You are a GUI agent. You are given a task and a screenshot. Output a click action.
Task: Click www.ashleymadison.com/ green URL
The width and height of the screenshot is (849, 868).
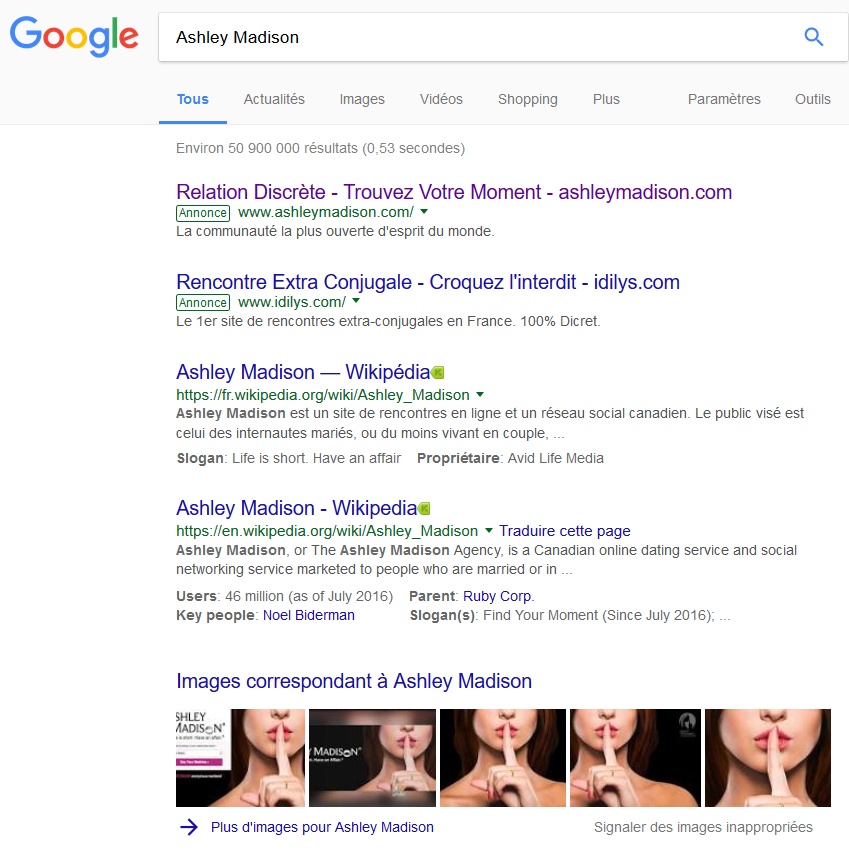(326, 212)
